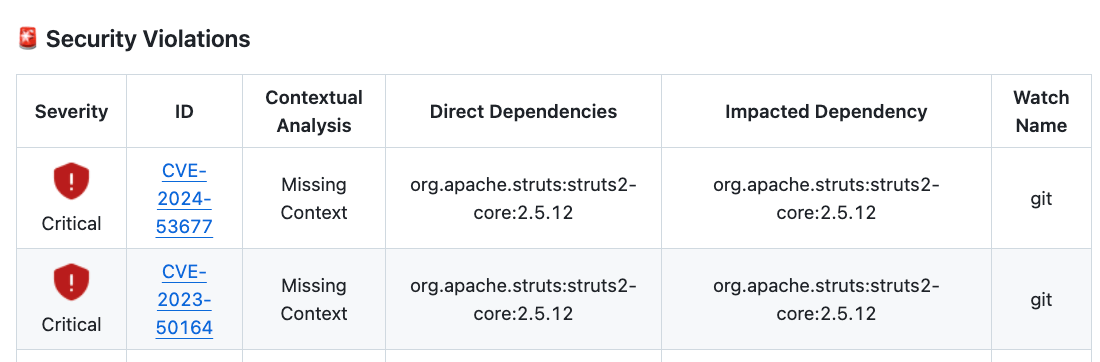Click the git watch name for CVE-2023-50164

point(1042,300)
